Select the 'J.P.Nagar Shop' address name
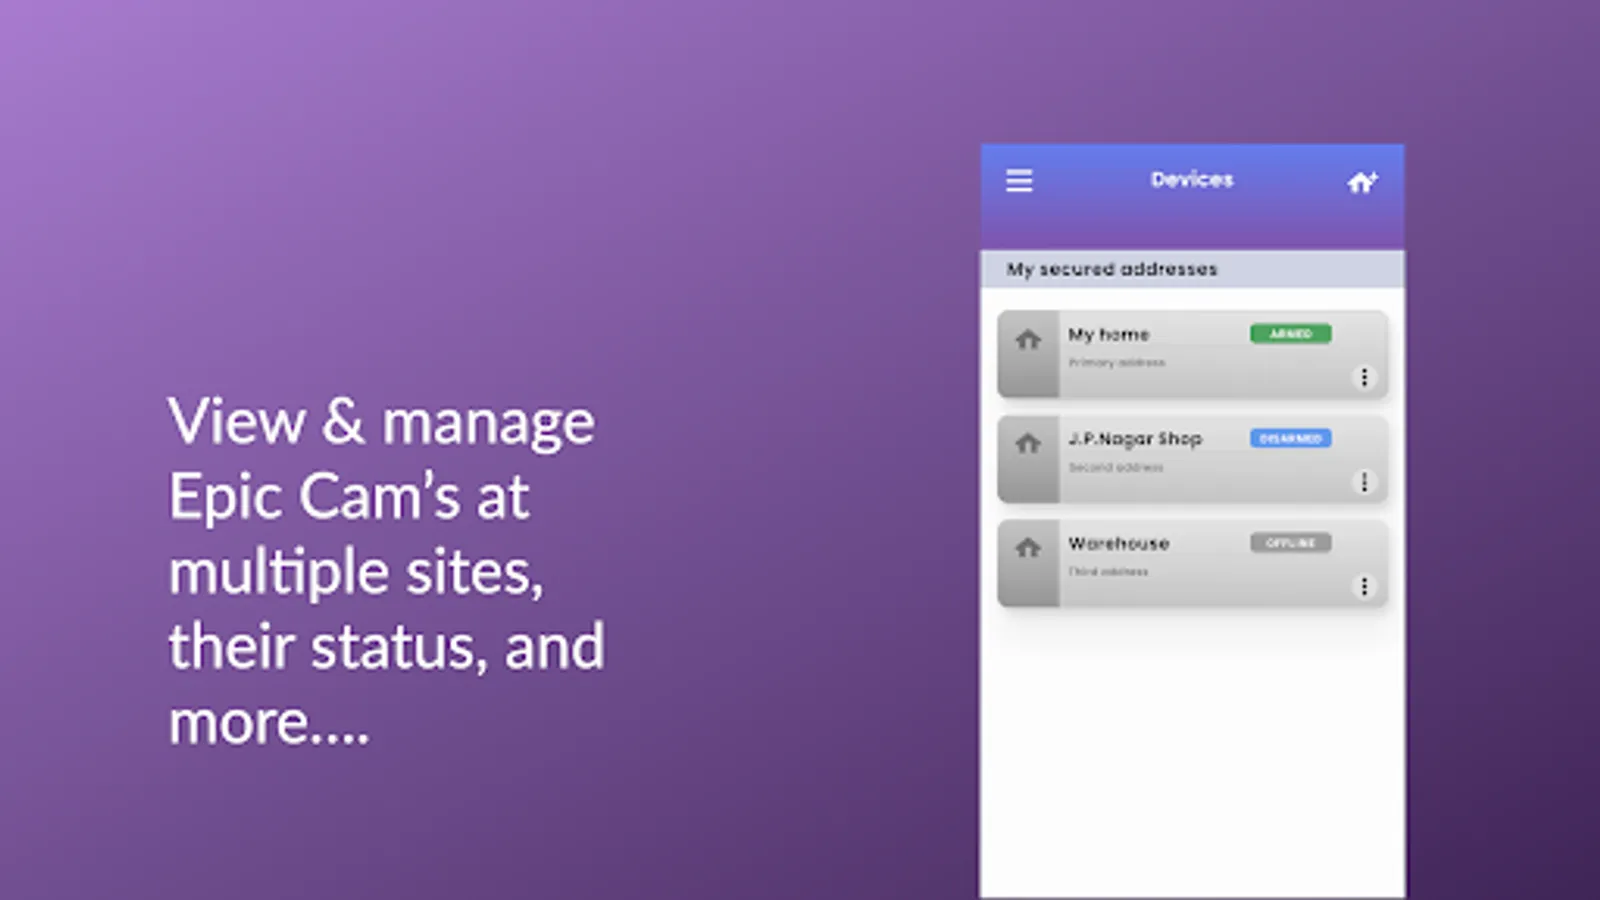The width and height of the screenshot is (1600, 900). pyautogui.click(x=1135, y=439)
